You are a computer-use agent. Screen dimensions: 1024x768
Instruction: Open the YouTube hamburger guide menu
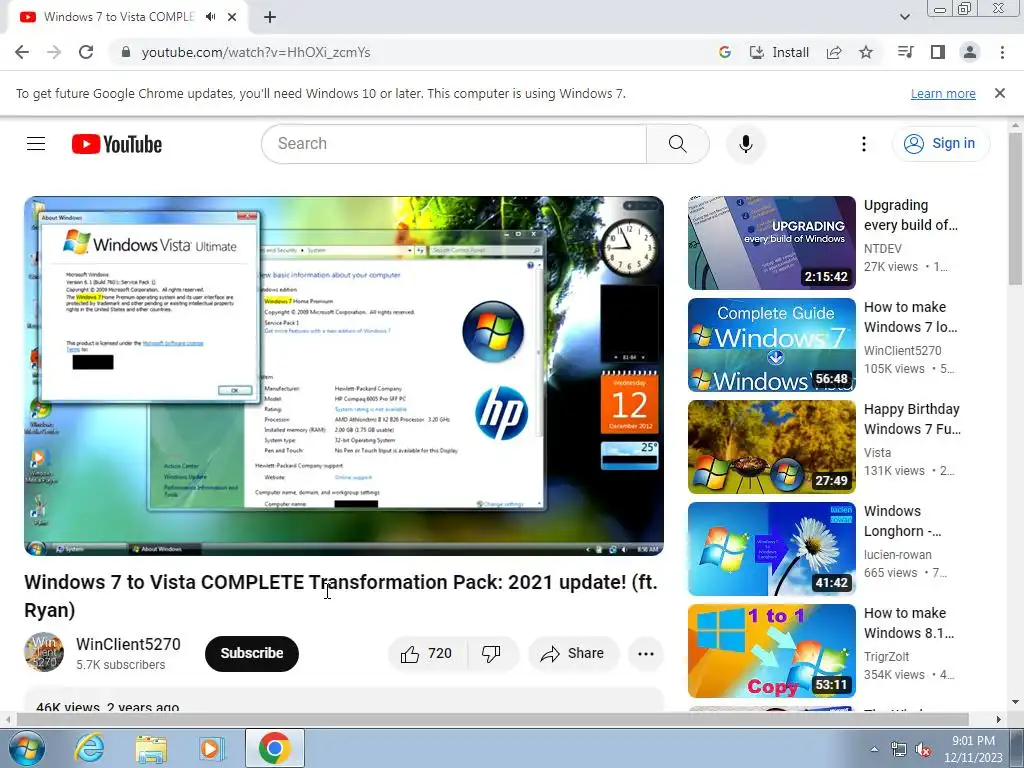[36, 144]
